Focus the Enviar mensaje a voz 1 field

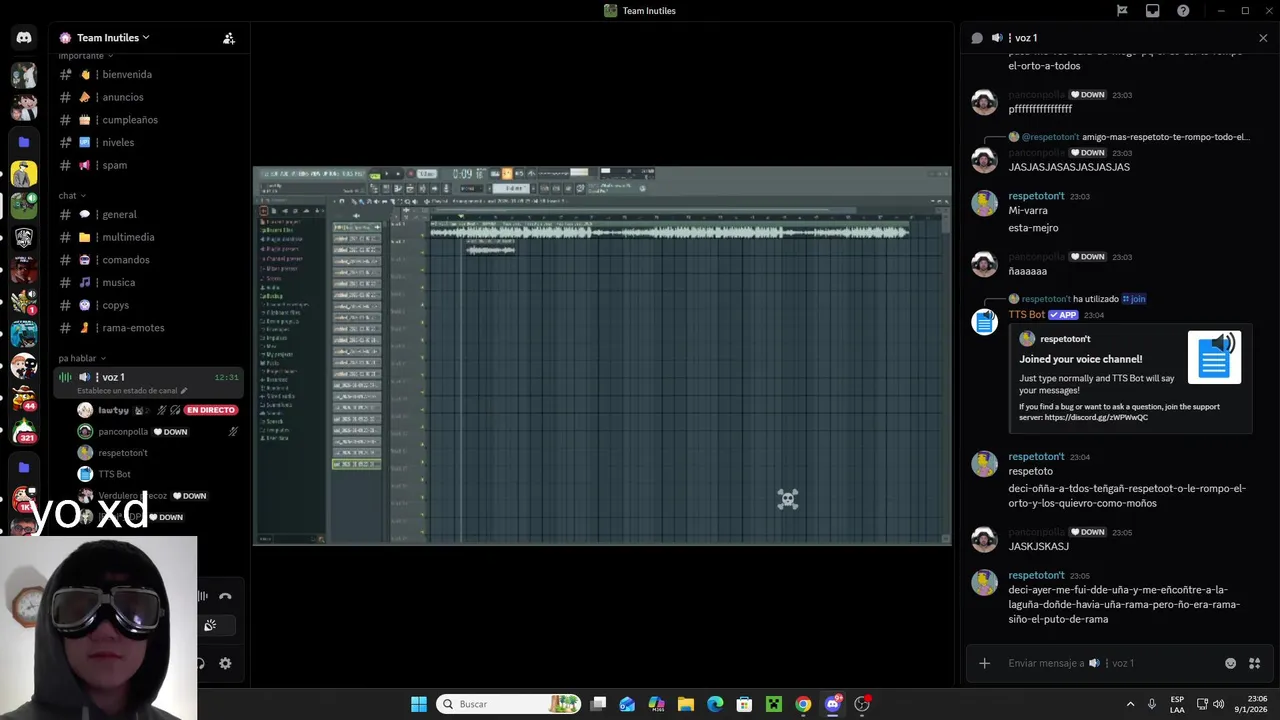pyautogui.click(x=1110, y=663)
